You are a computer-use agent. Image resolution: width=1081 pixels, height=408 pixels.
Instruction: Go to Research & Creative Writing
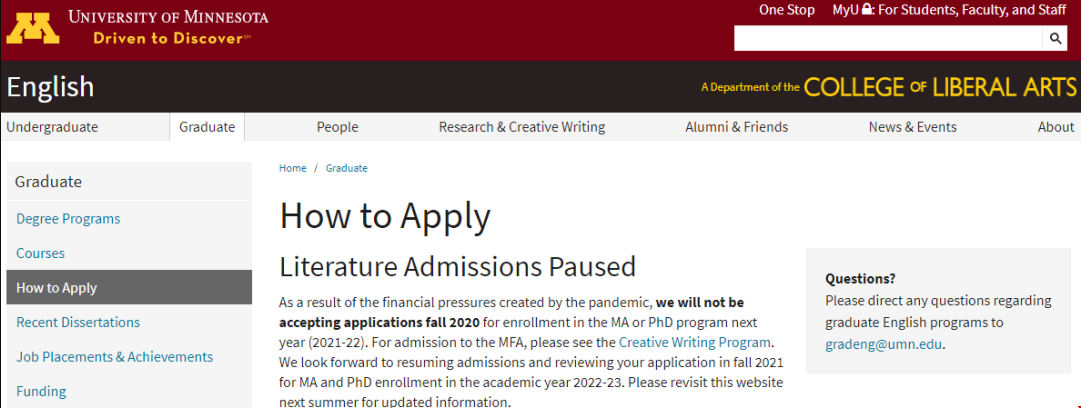point(522,127)
